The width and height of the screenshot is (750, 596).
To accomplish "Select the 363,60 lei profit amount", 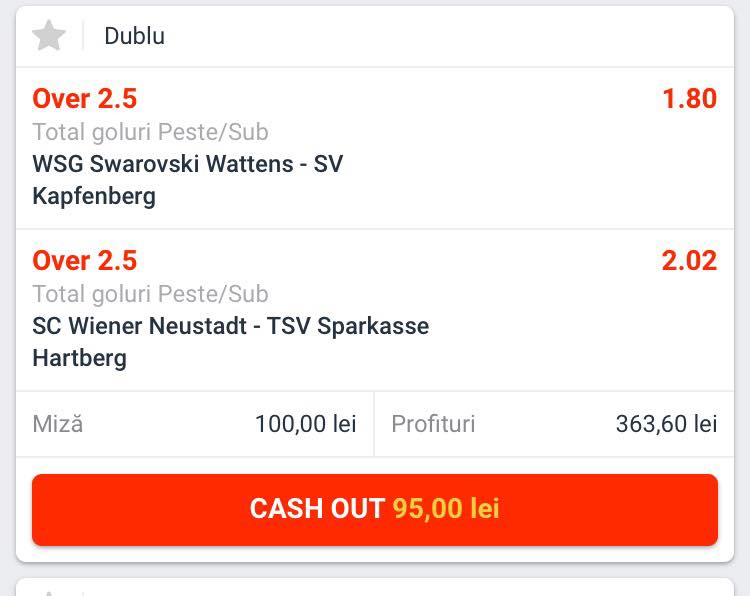I will pos(666,424).
